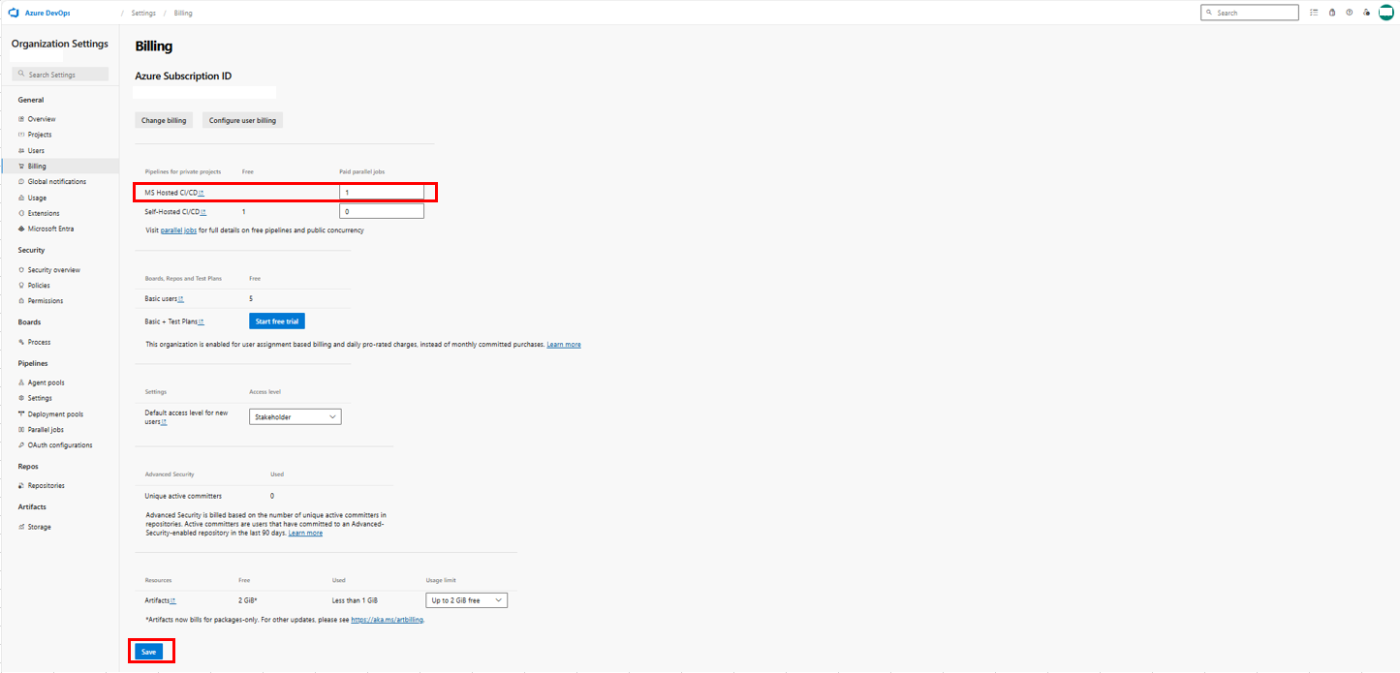The width and height of the screenshot is (1400, 673).
Task: Click the Organization Settings heading
Action: click(x=60, y=44)
